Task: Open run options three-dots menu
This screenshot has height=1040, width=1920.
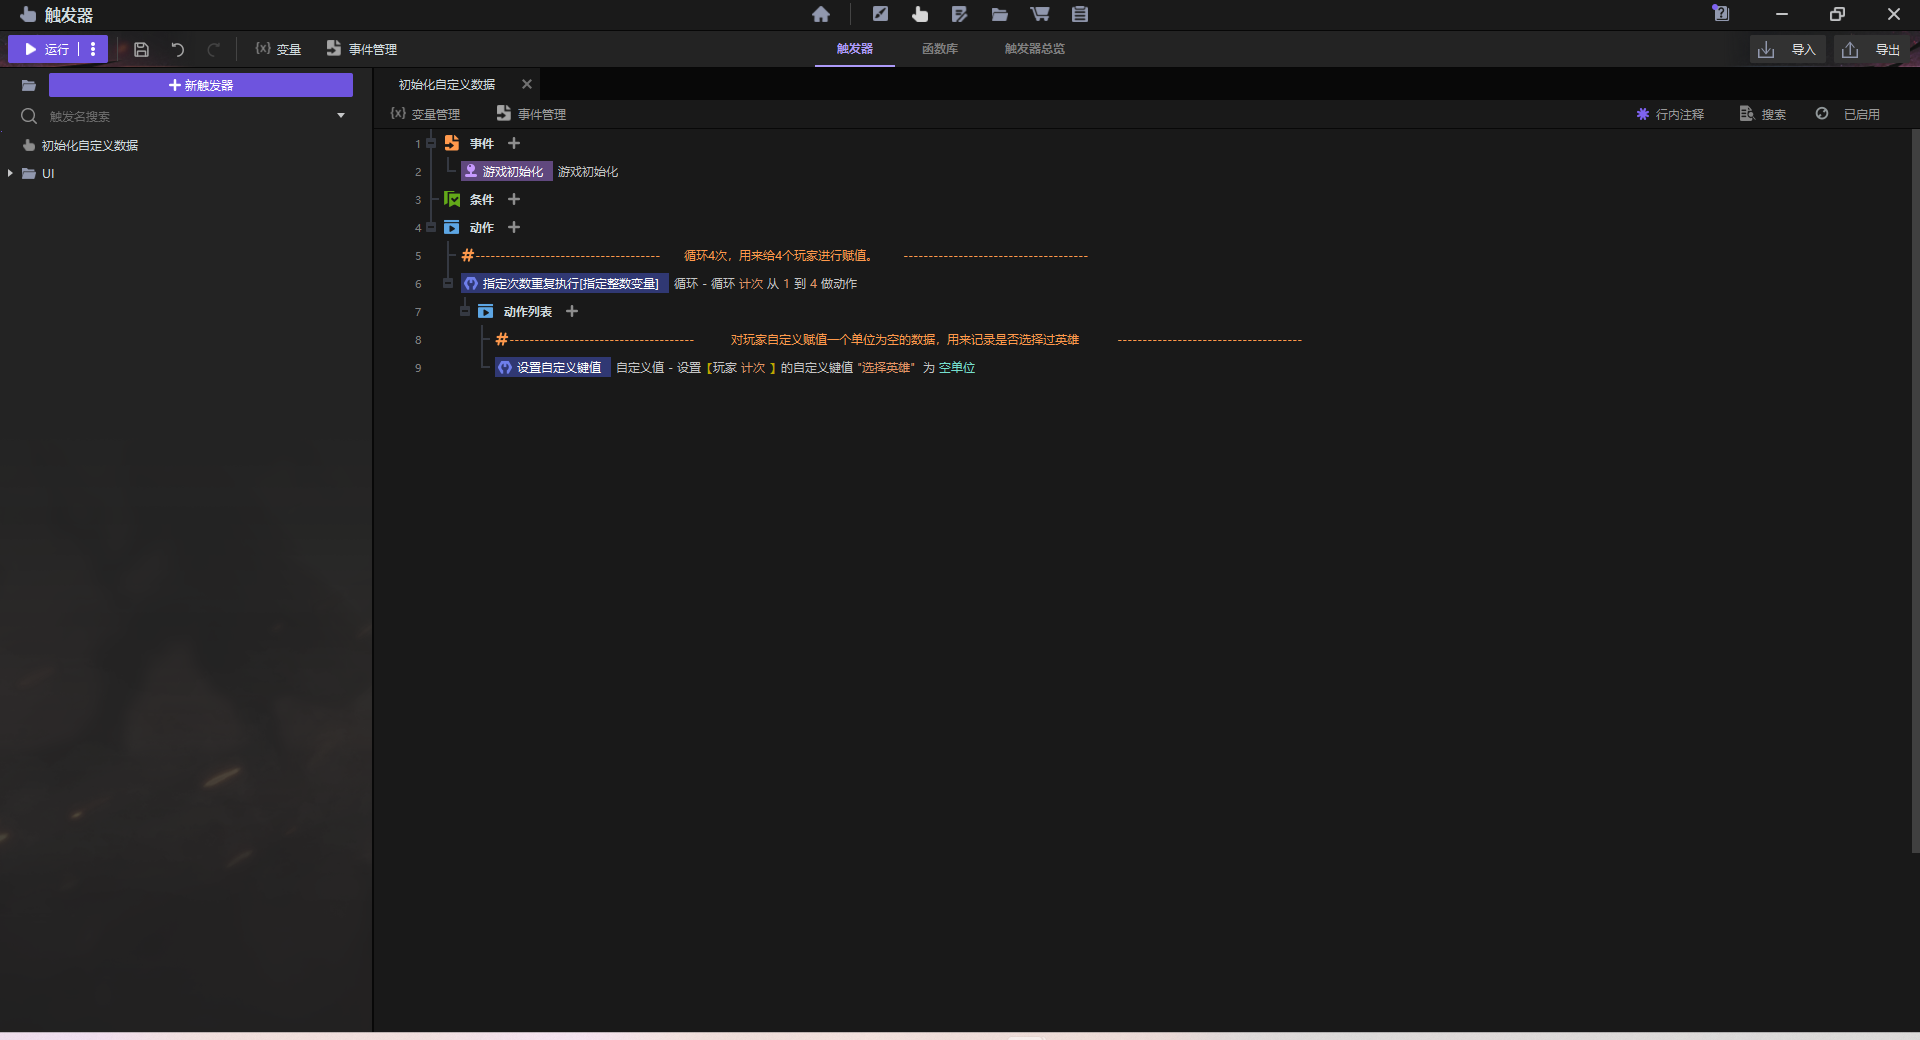Action: point(93,48)
